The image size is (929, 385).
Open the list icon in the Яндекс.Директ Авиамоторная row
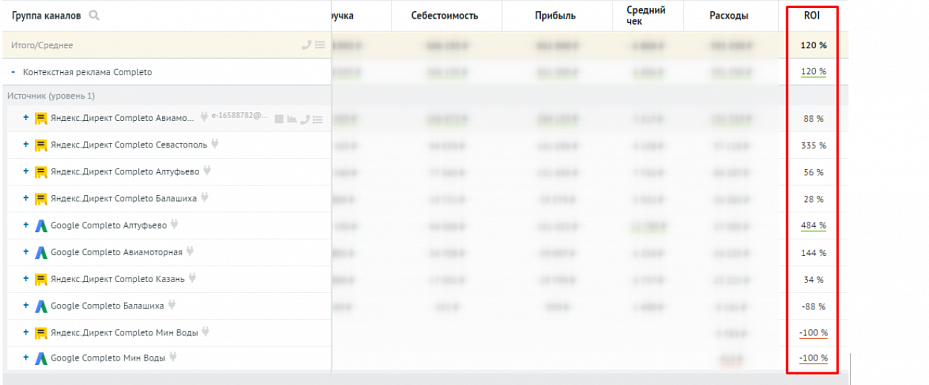click(x=318, y=119)
